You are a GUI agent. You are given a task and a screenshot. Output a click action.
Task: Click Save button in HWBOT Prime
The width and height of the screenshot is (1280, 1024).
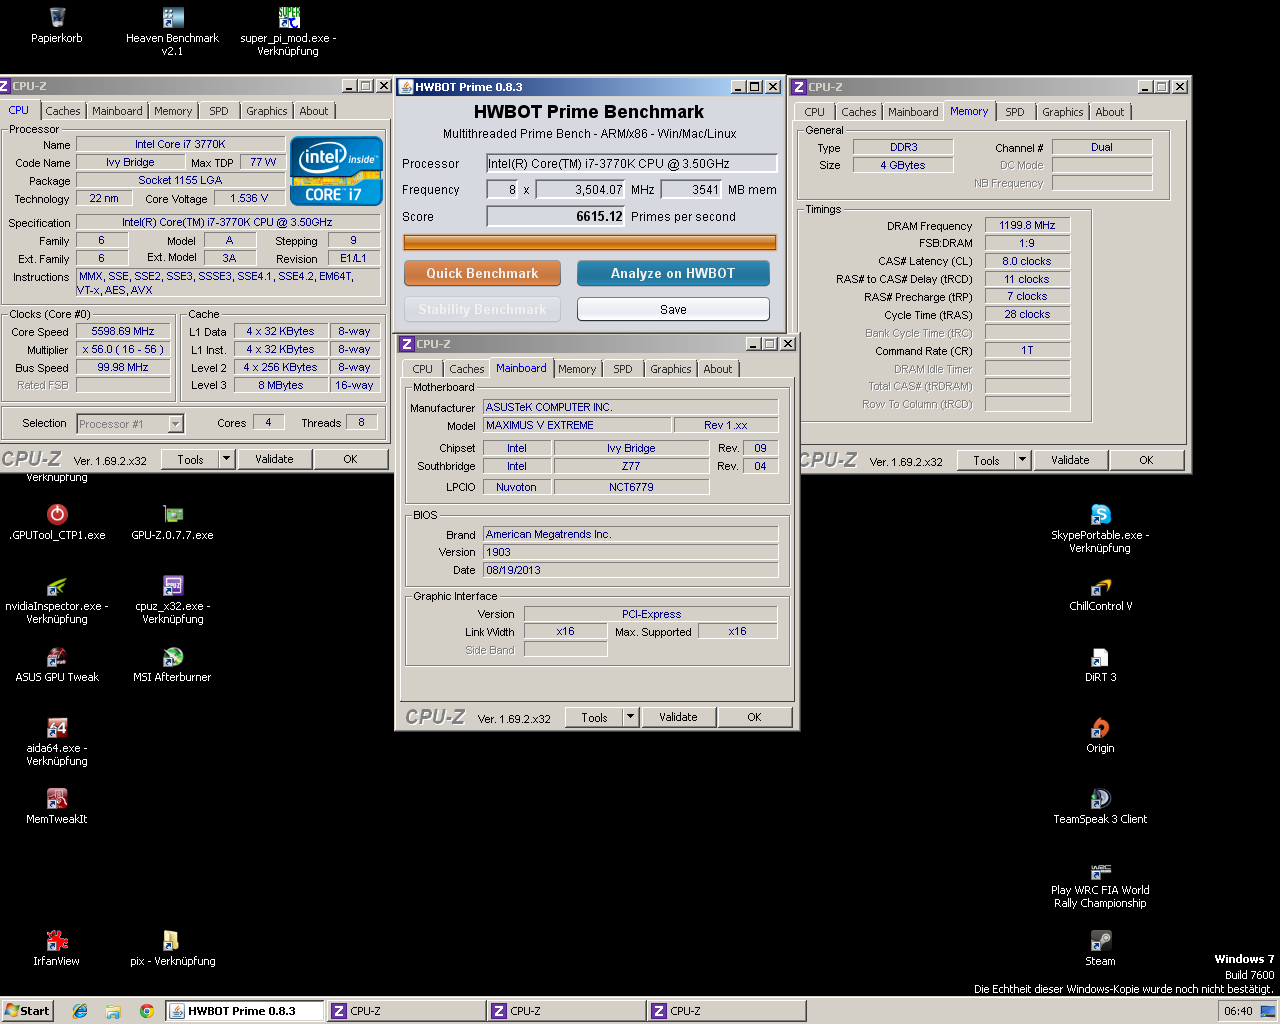(x=673, y=309)
